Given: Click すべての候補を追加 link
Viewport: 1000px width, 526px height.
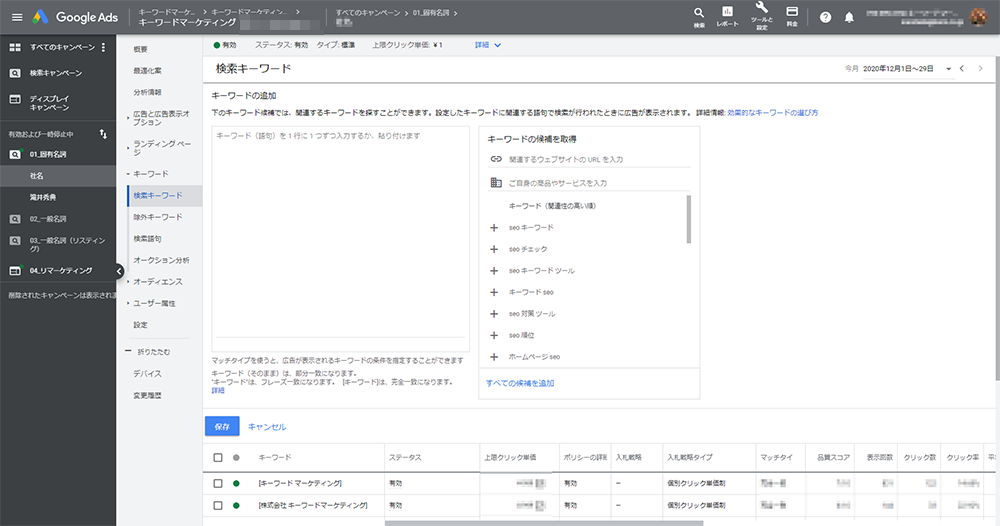Looking at the screenshot, I should click(520, 383).
